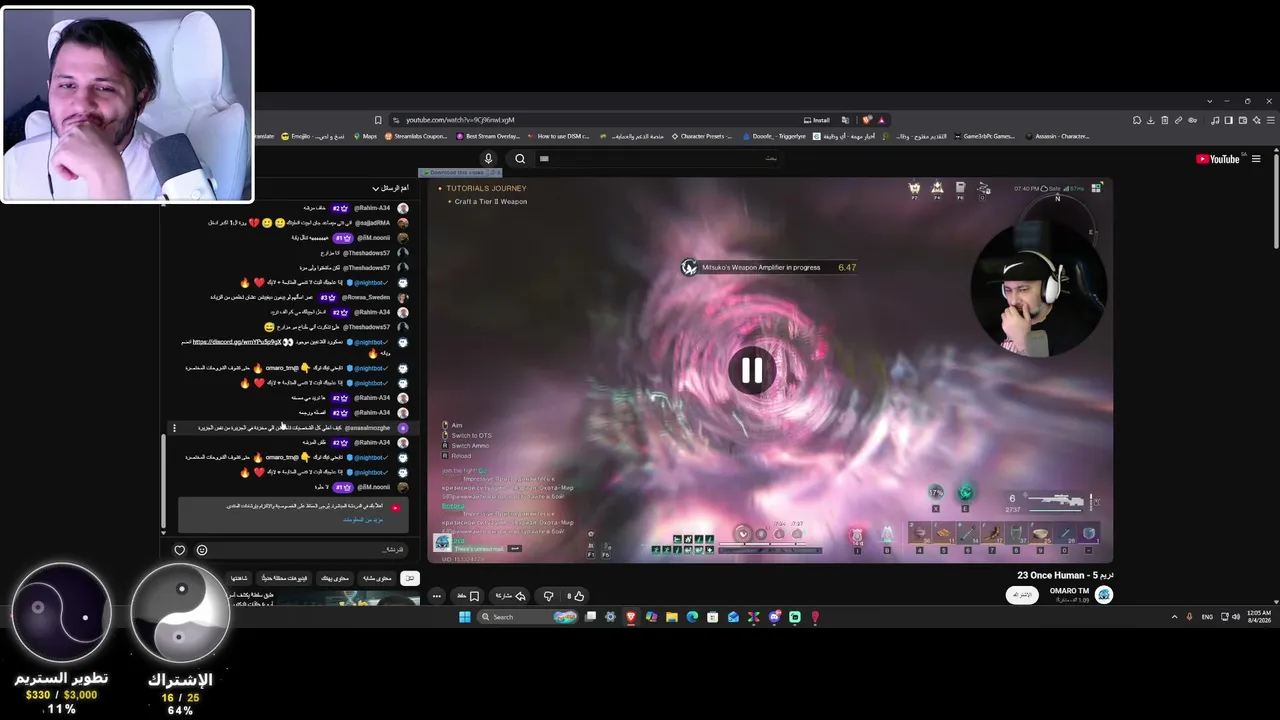Screen dimensions: 1280x720
Task: Open the system tray hidden icons chevron
Action: (1174, 617)
